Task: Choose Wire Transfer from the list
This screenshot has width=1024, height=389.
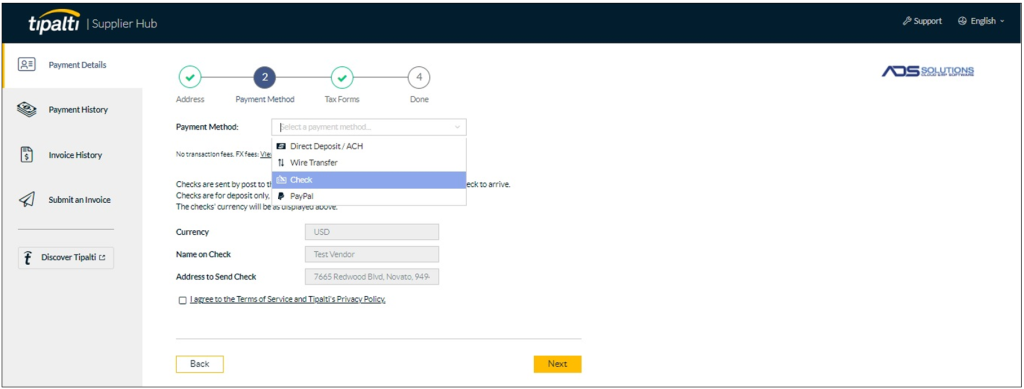Action: coord(369,163)
